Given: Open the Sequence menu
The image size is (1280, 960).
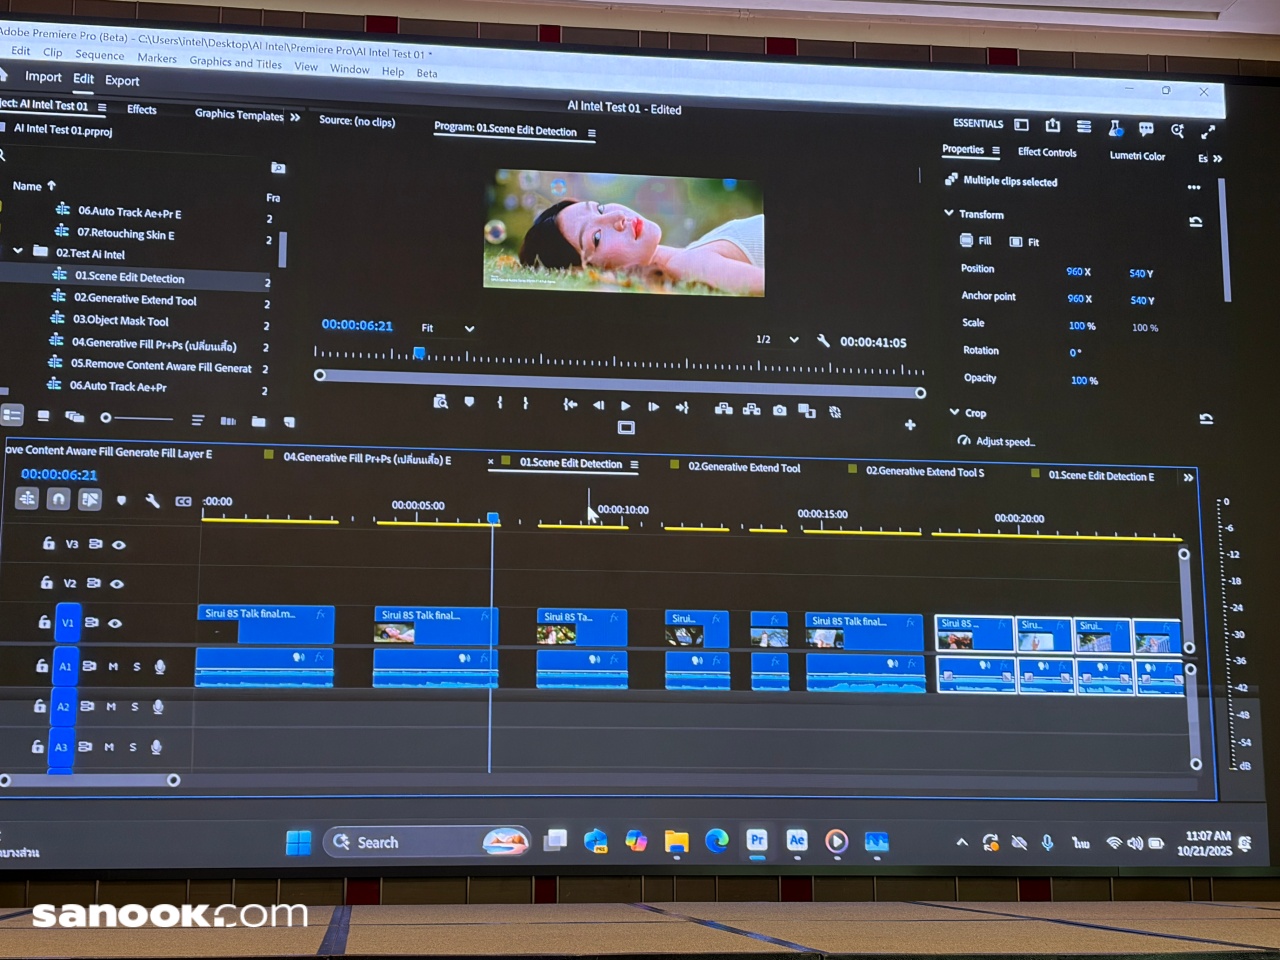Looking at the screenshot, I should point(99,55).
